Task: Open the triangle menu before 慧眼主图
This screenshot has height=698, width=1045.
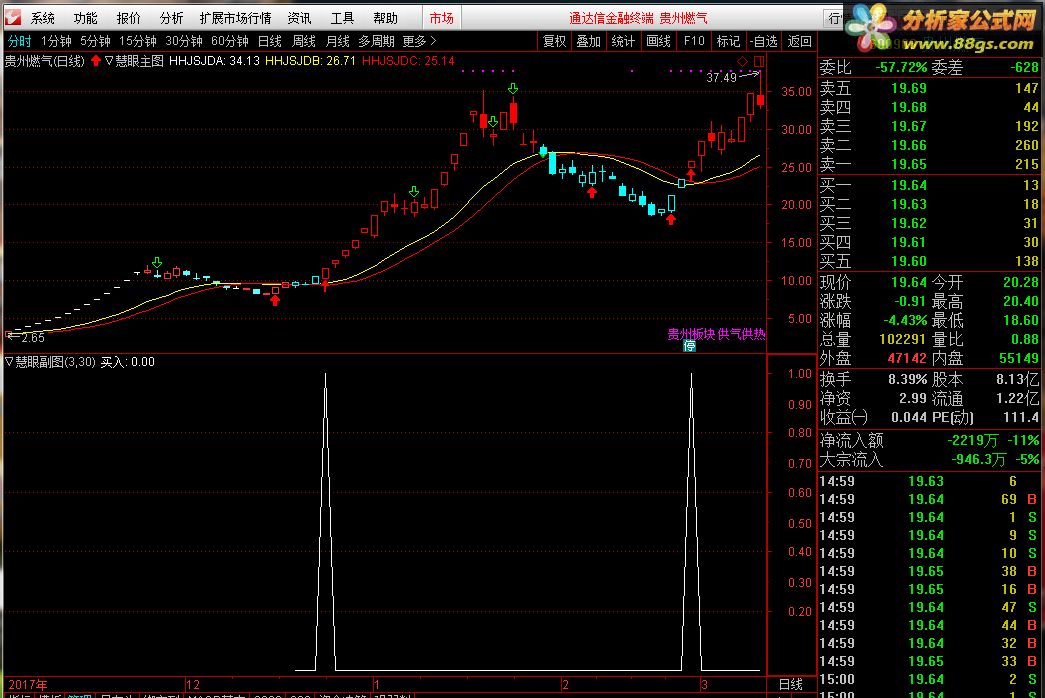Action: [x=109, y=61]
